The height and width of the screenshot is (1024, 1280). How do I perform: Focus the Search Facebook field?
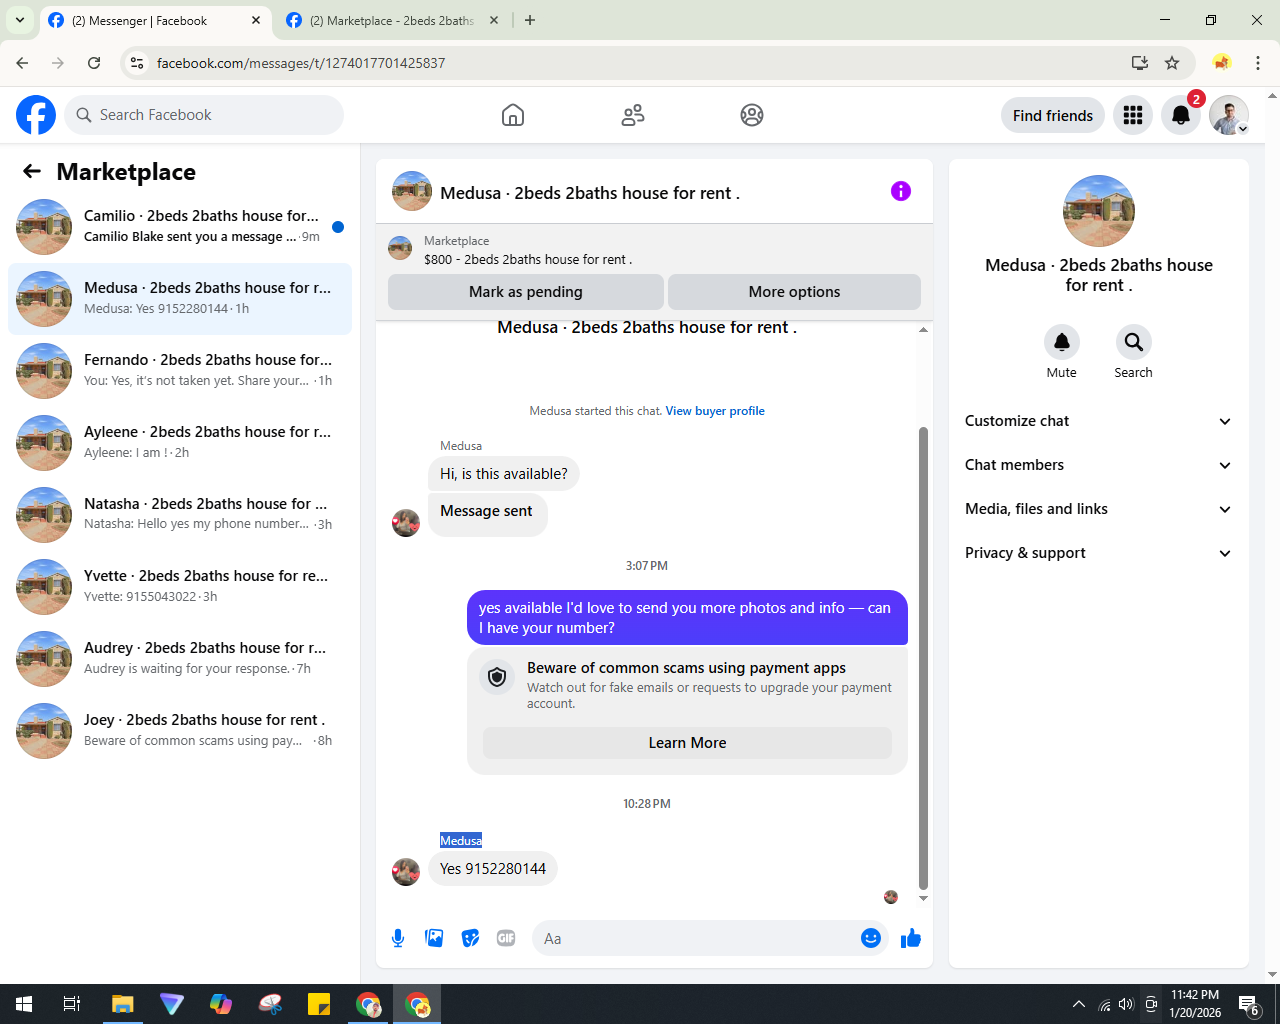tap(204, 115)
